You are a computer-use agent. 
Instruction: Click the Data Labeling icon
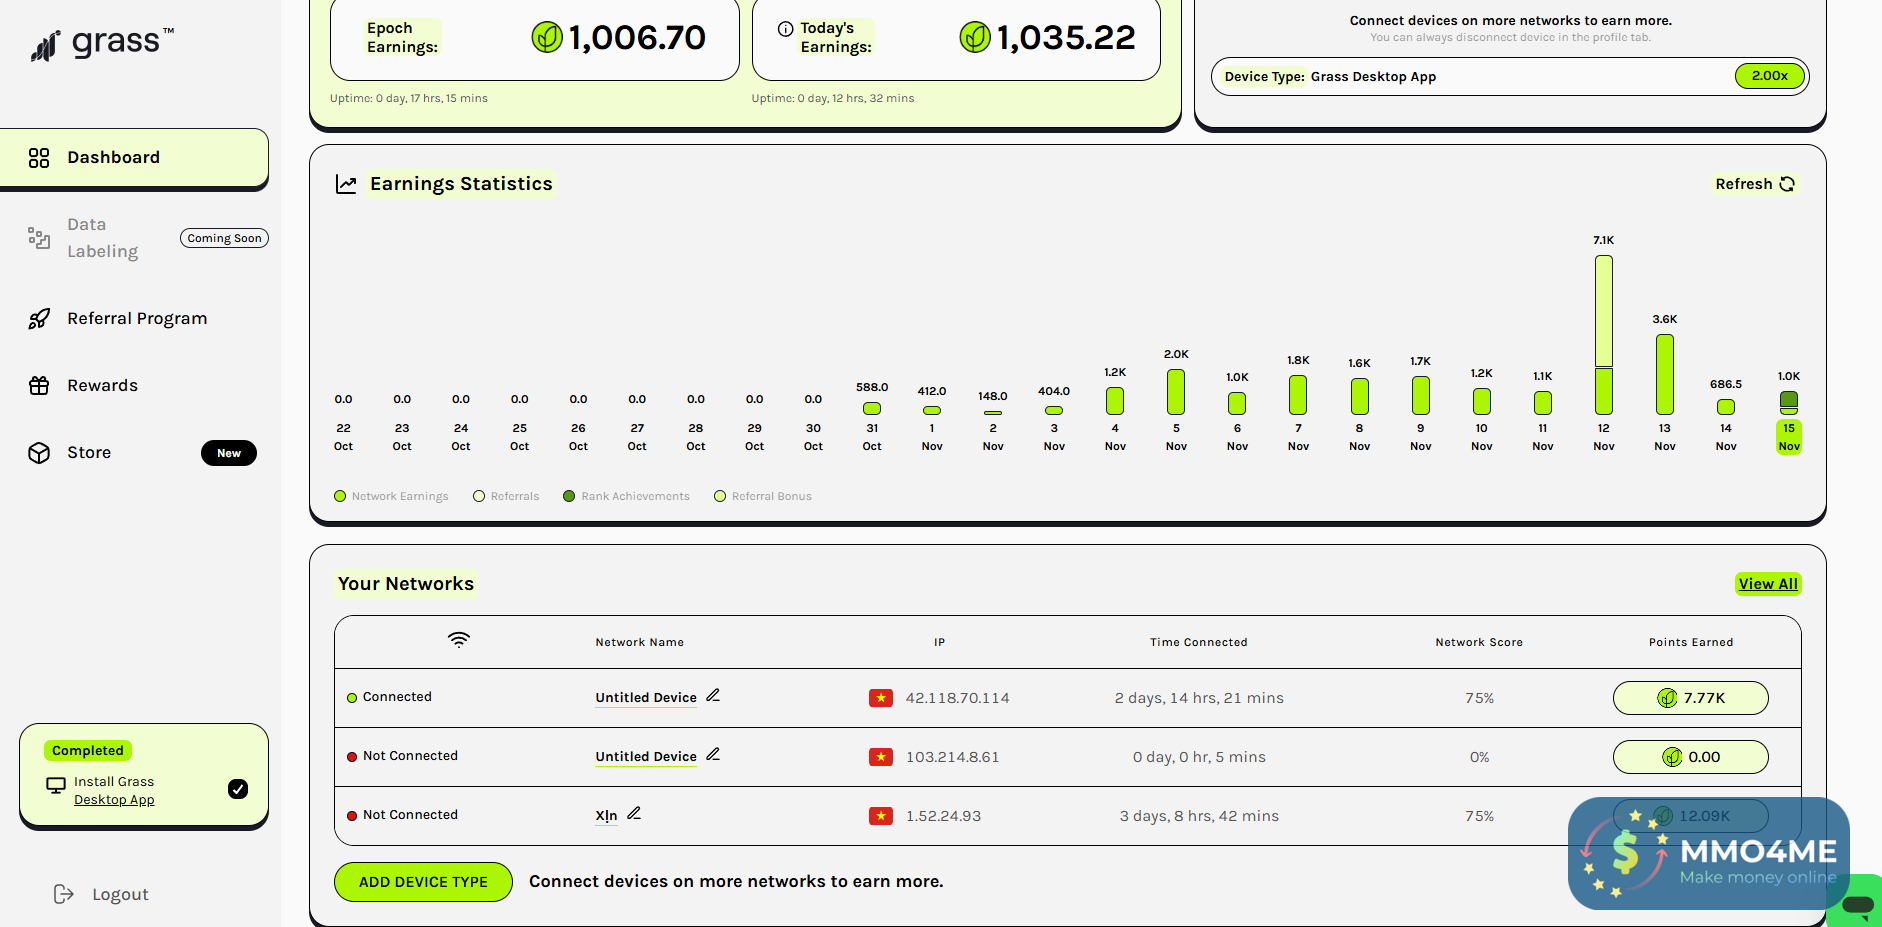coord(39,238)
